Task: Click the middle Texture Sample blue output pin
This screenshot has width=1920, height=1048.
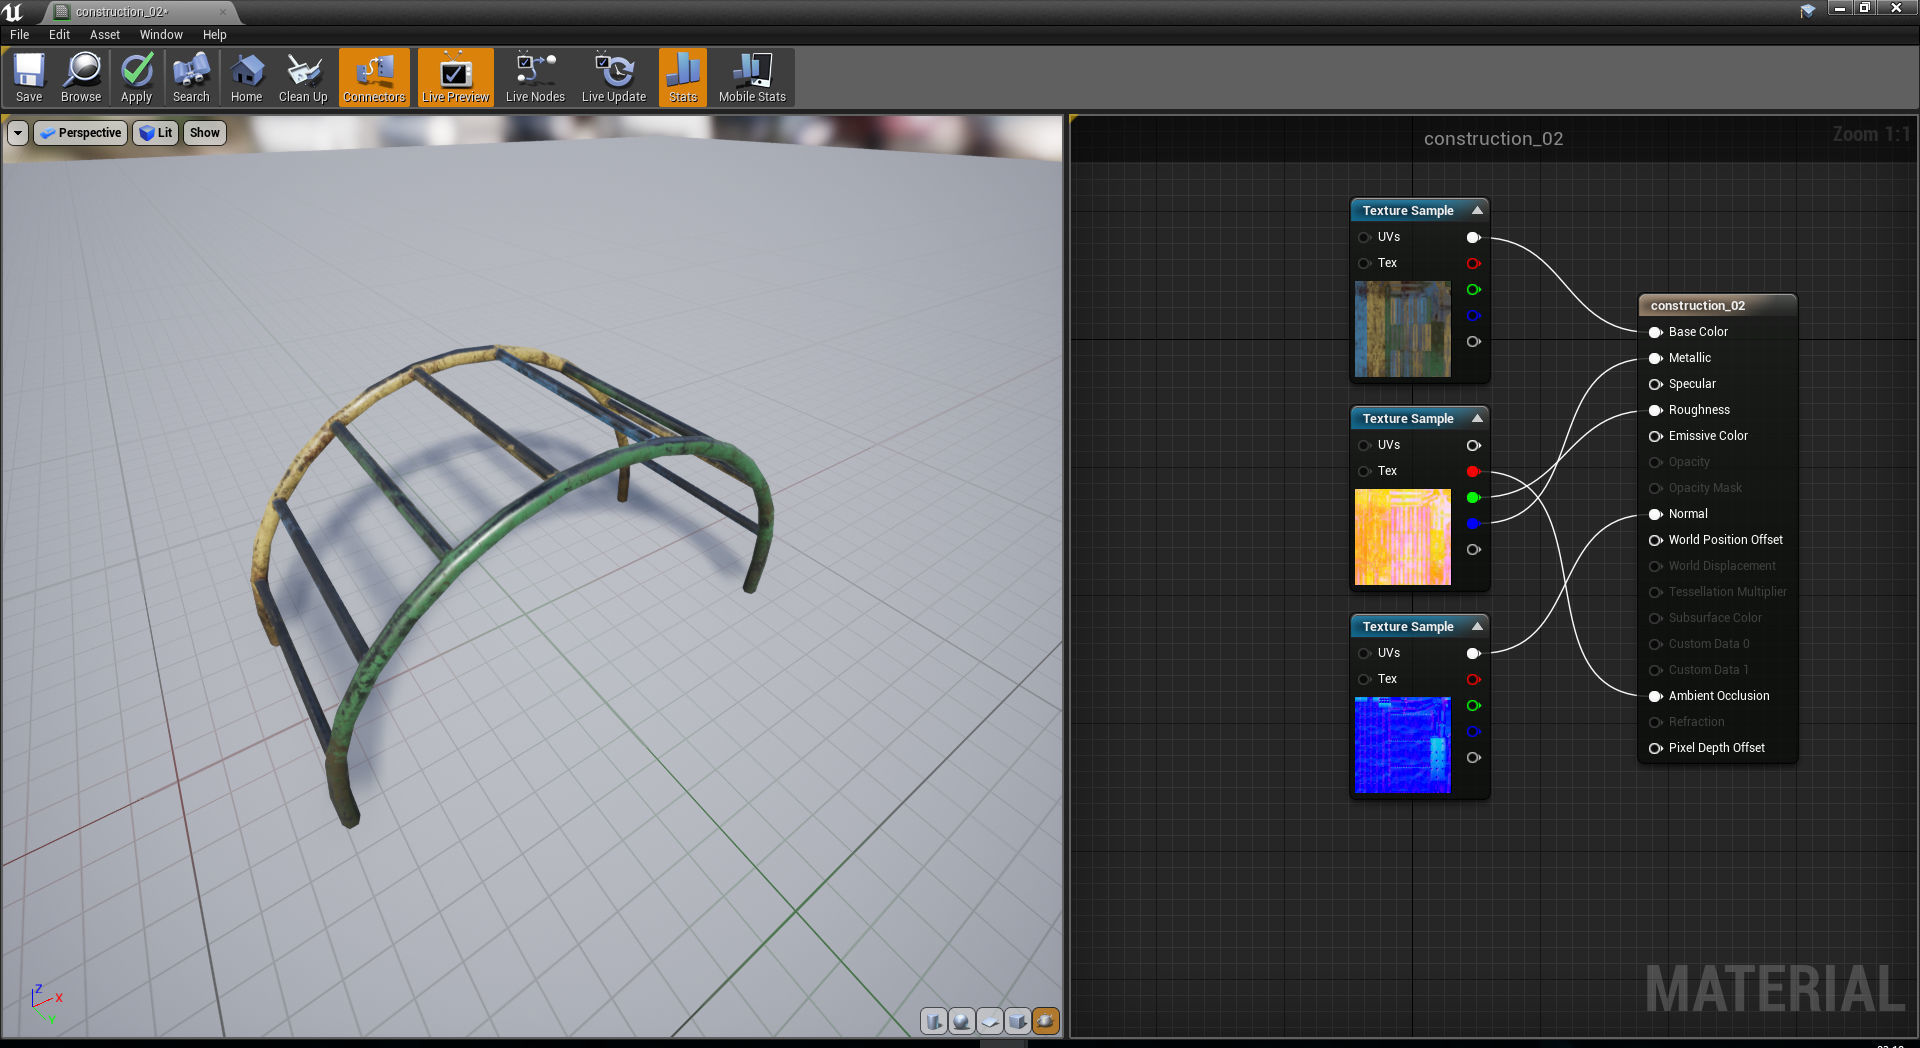Action: 1473,523
